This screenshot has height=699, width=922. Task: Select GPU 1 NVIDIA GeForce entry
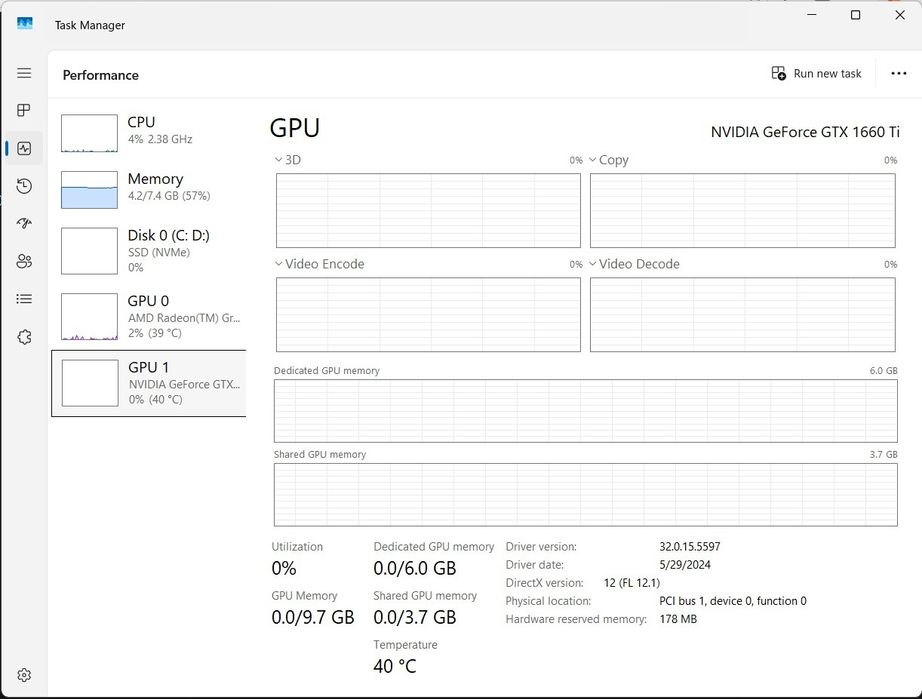coord(149,383)
